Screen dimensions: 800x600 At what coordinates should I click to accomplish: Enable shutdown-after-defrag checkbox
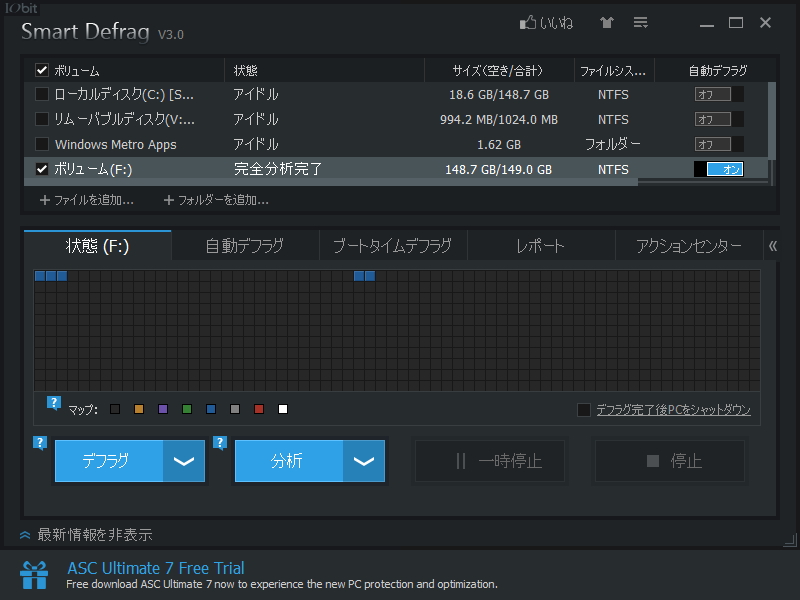point(584,410)
